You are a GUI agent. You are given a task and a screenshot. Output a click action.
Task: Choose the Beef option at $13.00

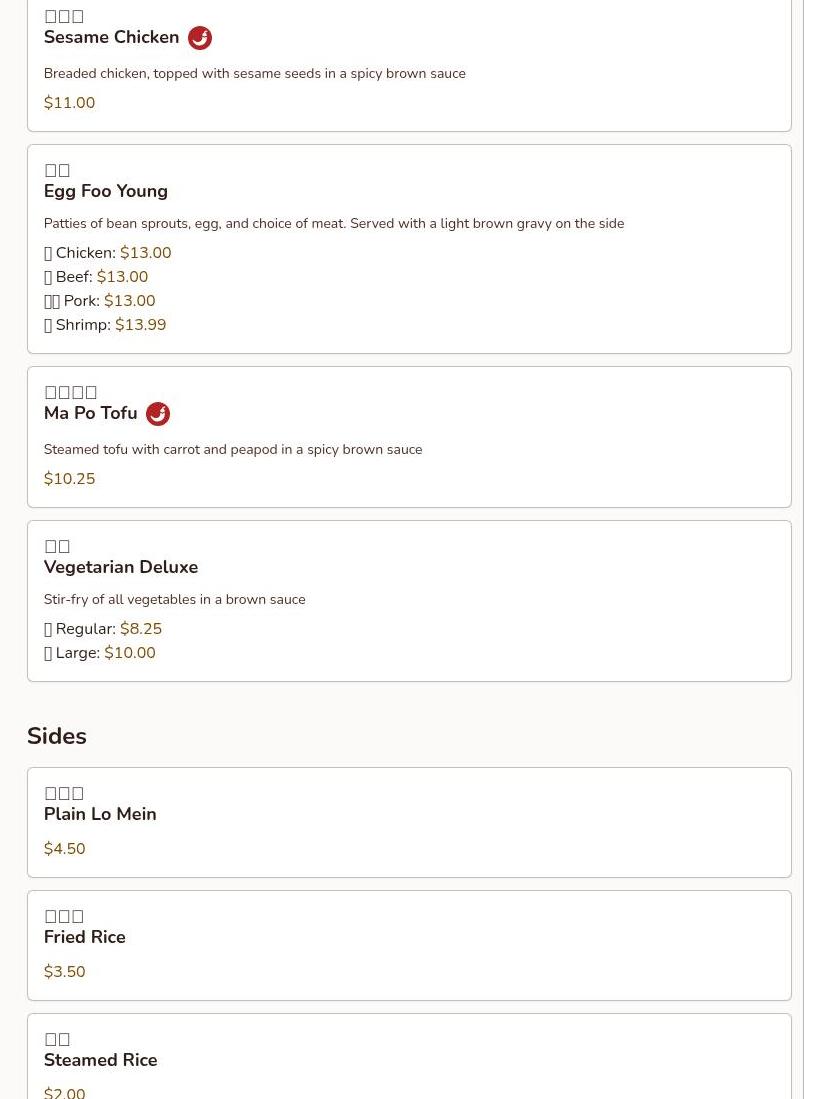pos(96,277)
